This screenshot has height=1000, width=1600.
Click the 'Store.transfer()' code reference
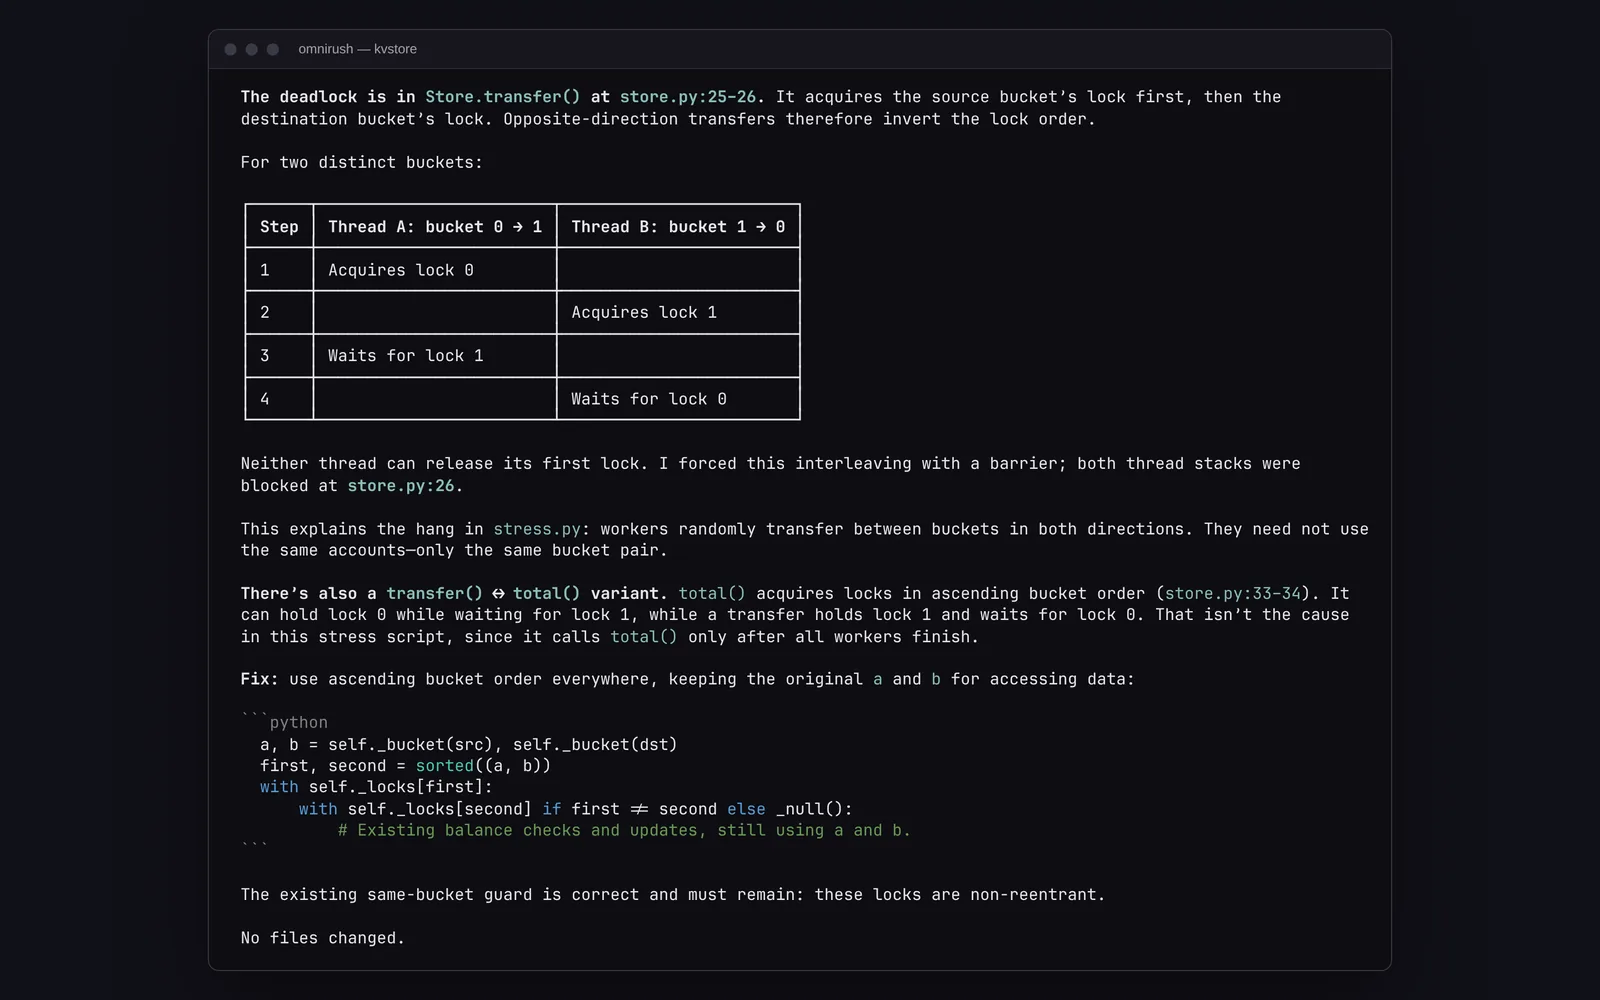[x=502, y=97]
